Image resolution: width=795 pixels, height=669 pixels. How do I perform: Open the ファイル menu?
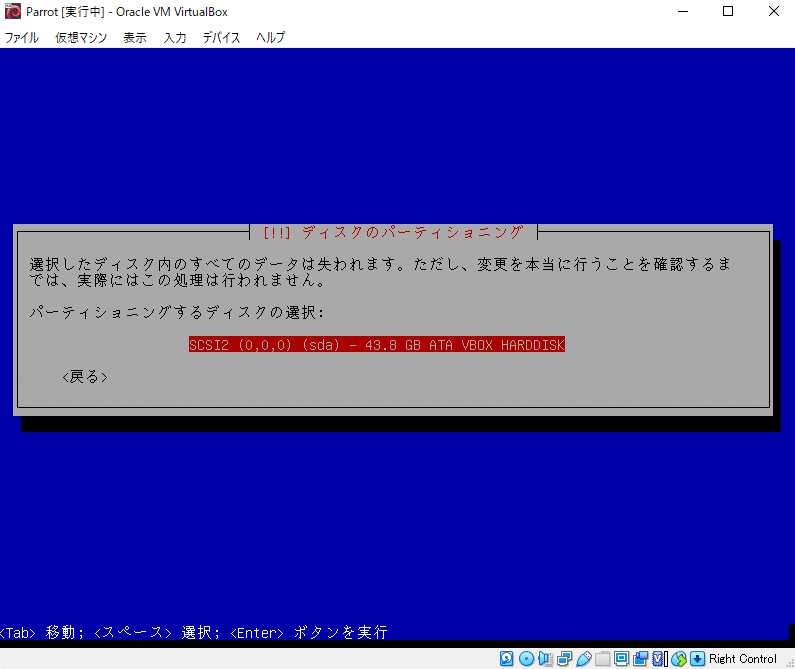[x=22, y=38]
